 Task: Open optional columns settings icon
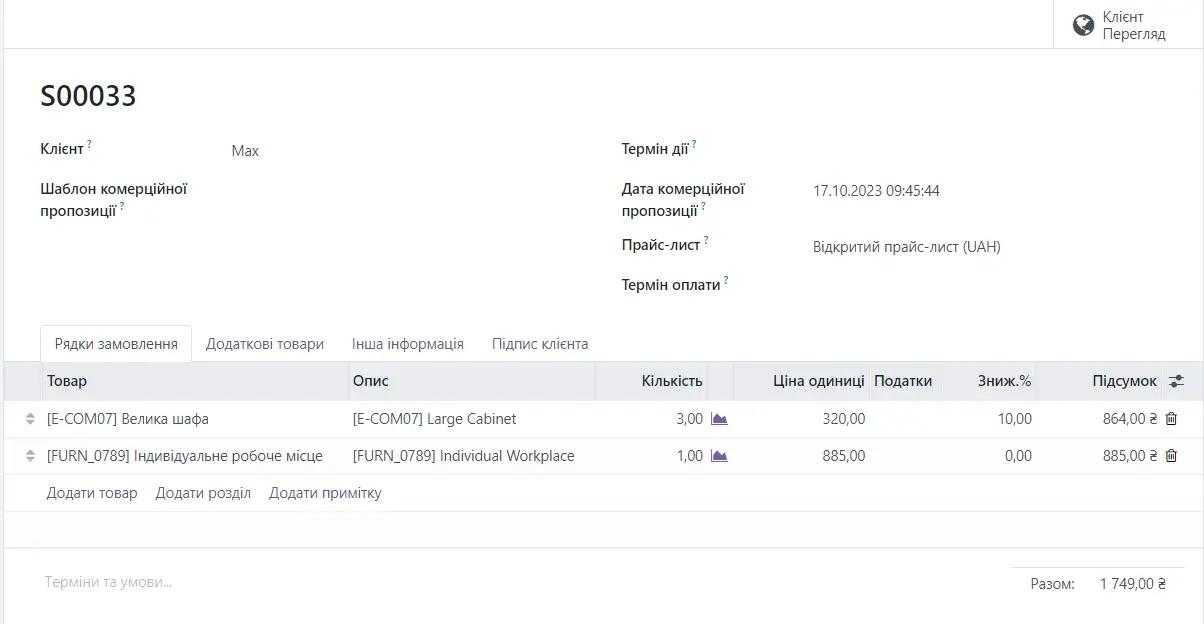(1176, 381)
